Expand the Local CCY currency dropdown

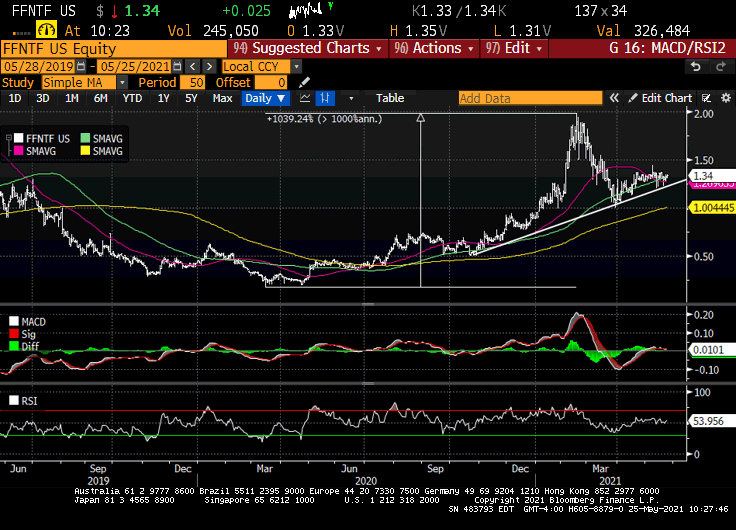pyautogui.click(x=297, y=67)
